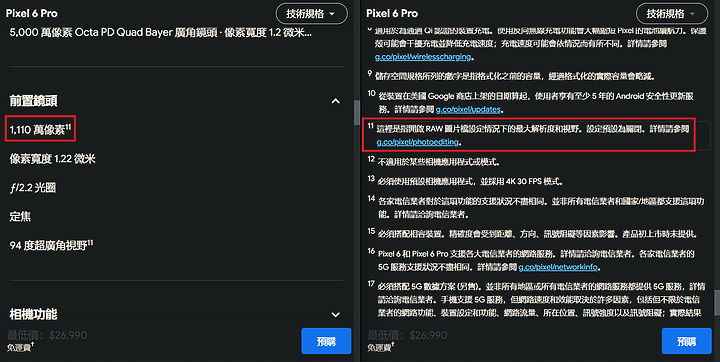Viewport: 720px width, 362px height.
Task: Select the ƒ/2.2 光圈 text
Action: coord(33,188)
